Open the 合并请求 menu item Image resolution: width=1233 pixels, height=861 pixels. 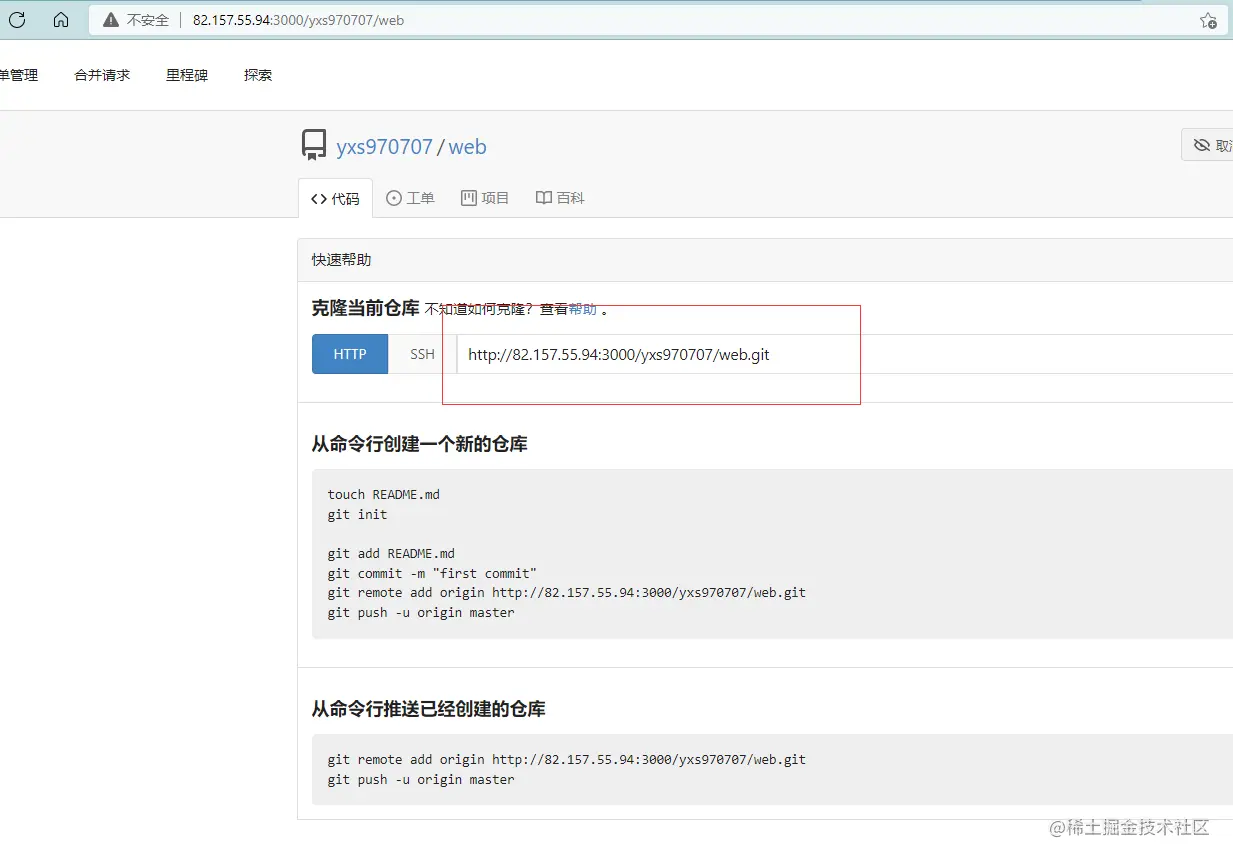(102, 75)
